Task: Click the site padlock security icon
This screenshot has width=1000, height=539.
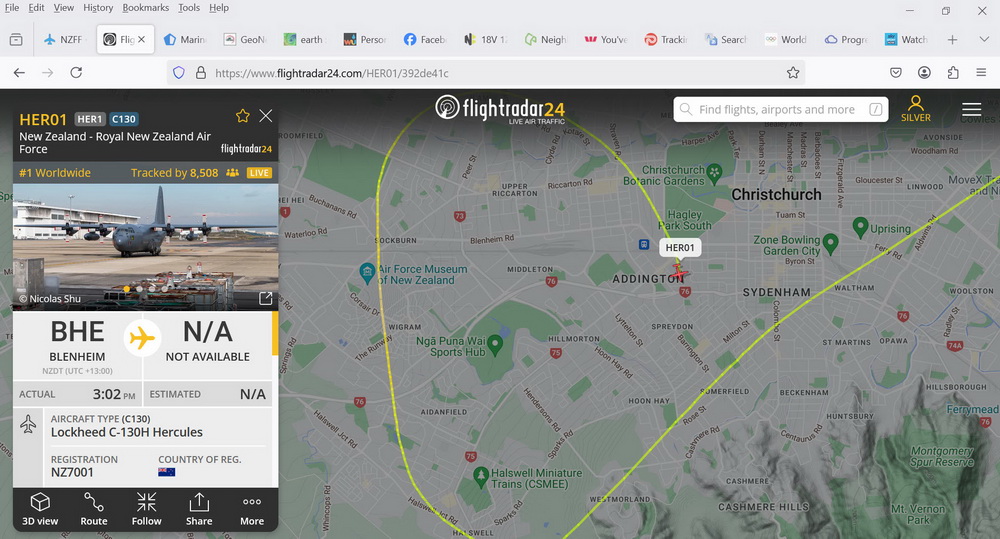Action: pos(200,73)
